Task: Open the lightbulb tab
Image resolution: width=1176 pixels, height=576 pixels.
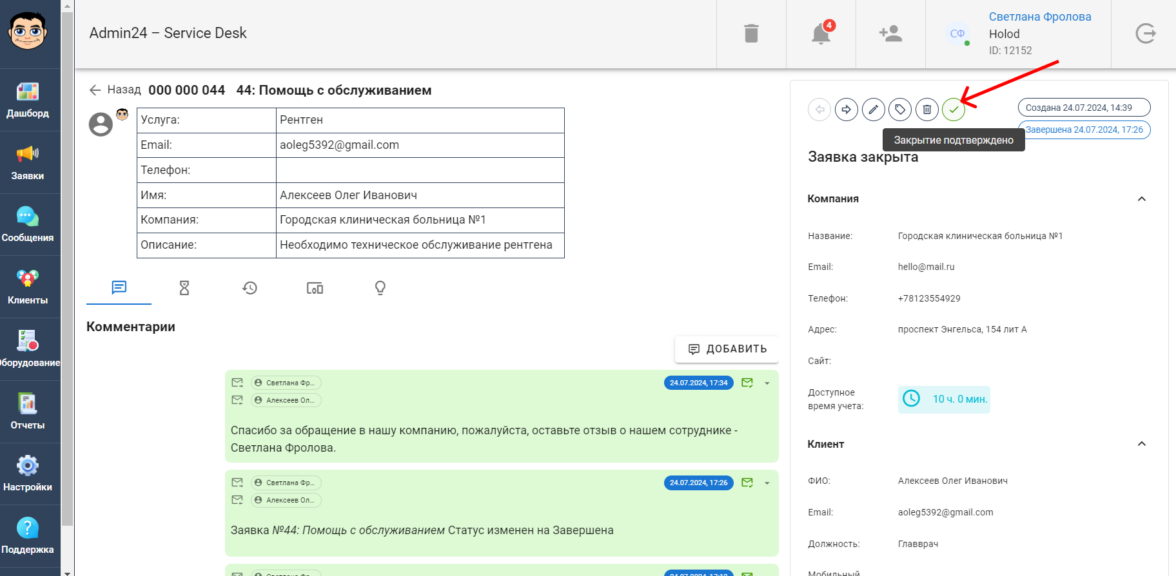Action: click(x=380, y=288)
